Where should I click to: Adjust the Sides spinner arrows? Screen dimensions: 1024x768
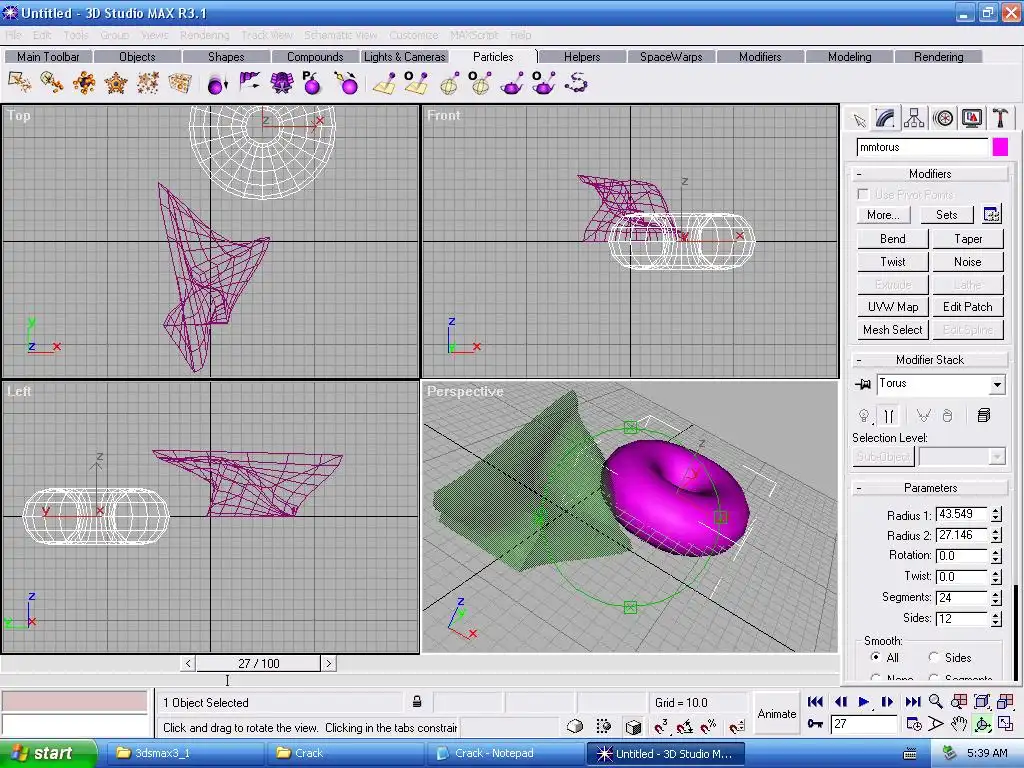[996, 618]
